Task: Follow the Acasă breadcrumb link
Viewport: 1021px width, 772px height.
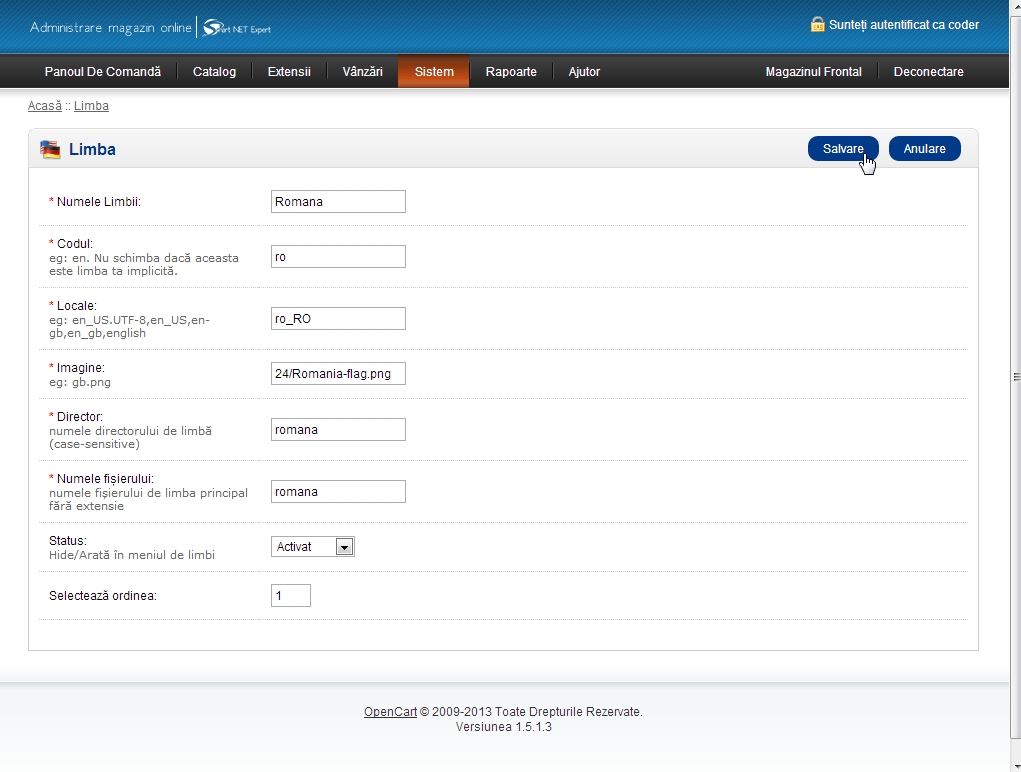Action: pyautogui.click(x=44, y=106)
